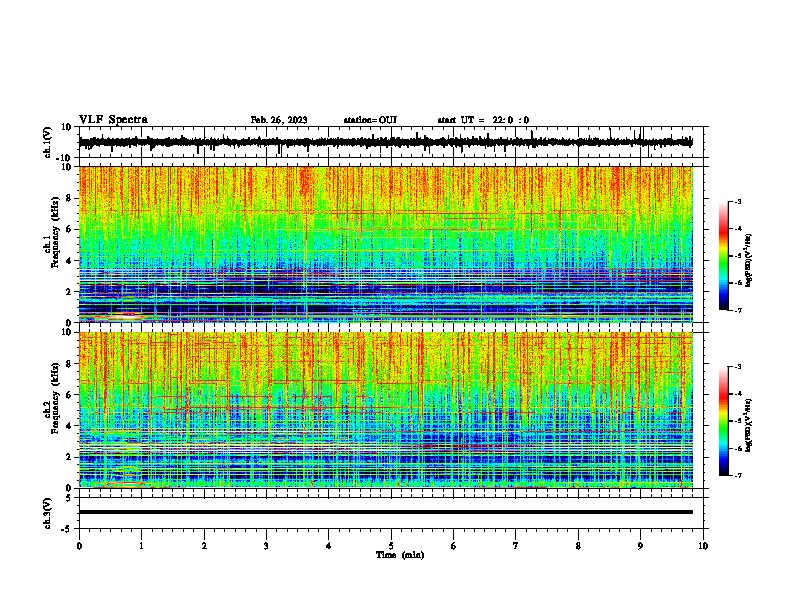Click time axis tick label "5" below the ch.3 panel
Screen dimensions: 792x612
pos(391,546)
